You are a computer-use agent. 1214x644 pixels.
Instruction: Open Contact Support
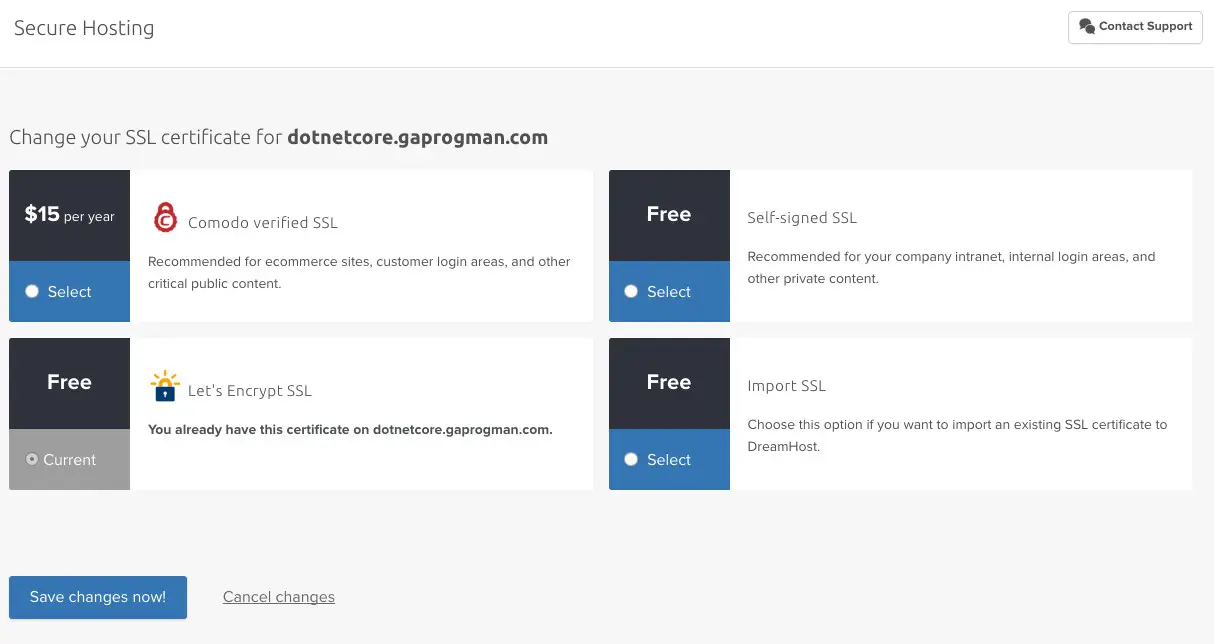1135,27
